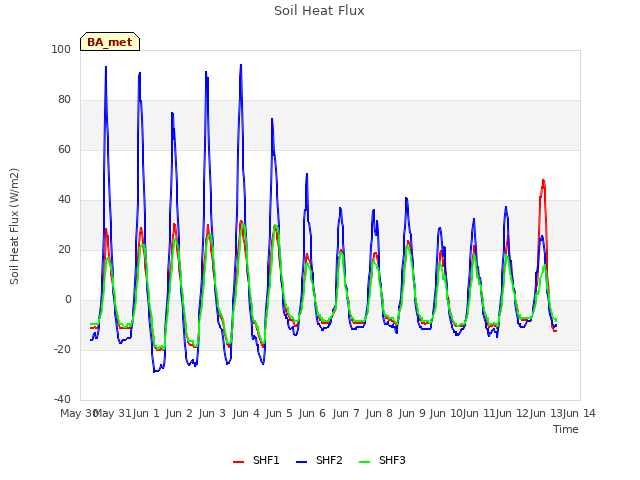Click the Jun 2 x-axis tick label
This screenshot has width=640, height=480.
[179, 413]
